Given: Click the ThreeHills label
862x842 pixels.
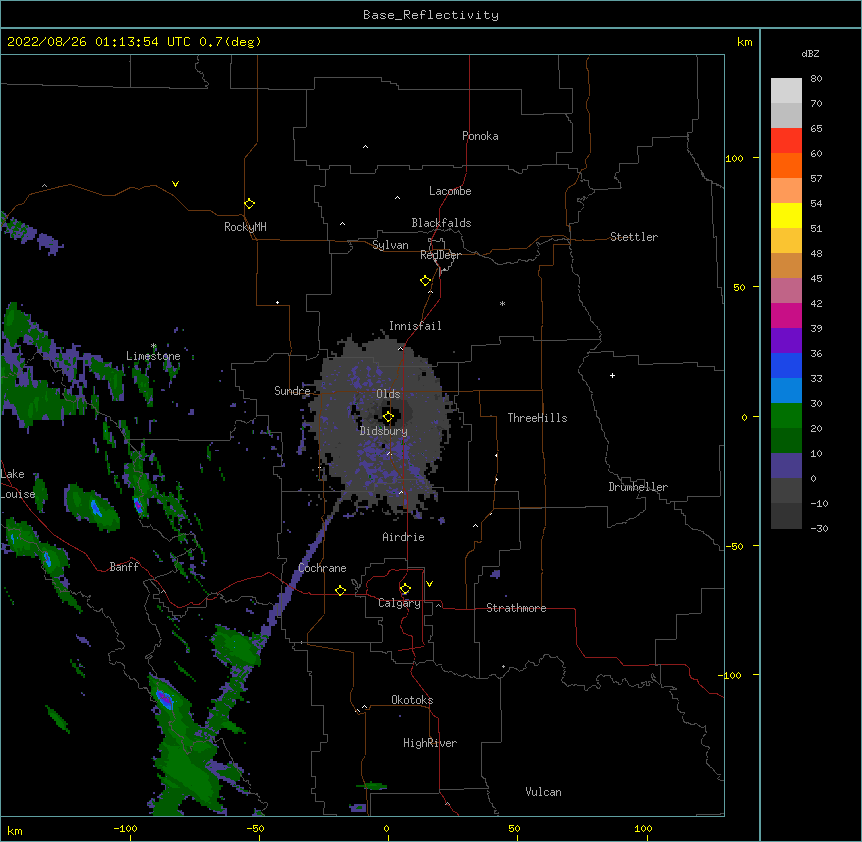Looking at the screenshot, I should pyautogui.click(x=537, y=418).
